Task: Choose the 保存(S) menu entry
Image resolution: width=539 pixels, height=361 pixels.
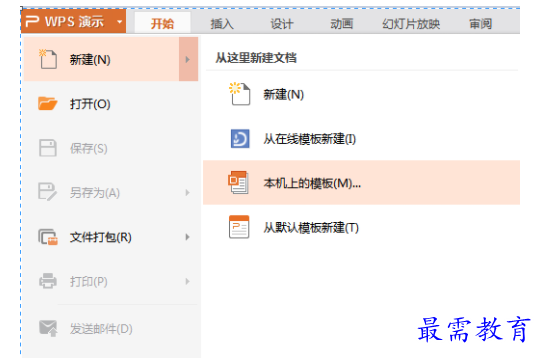Action: [x=111, y=148]
